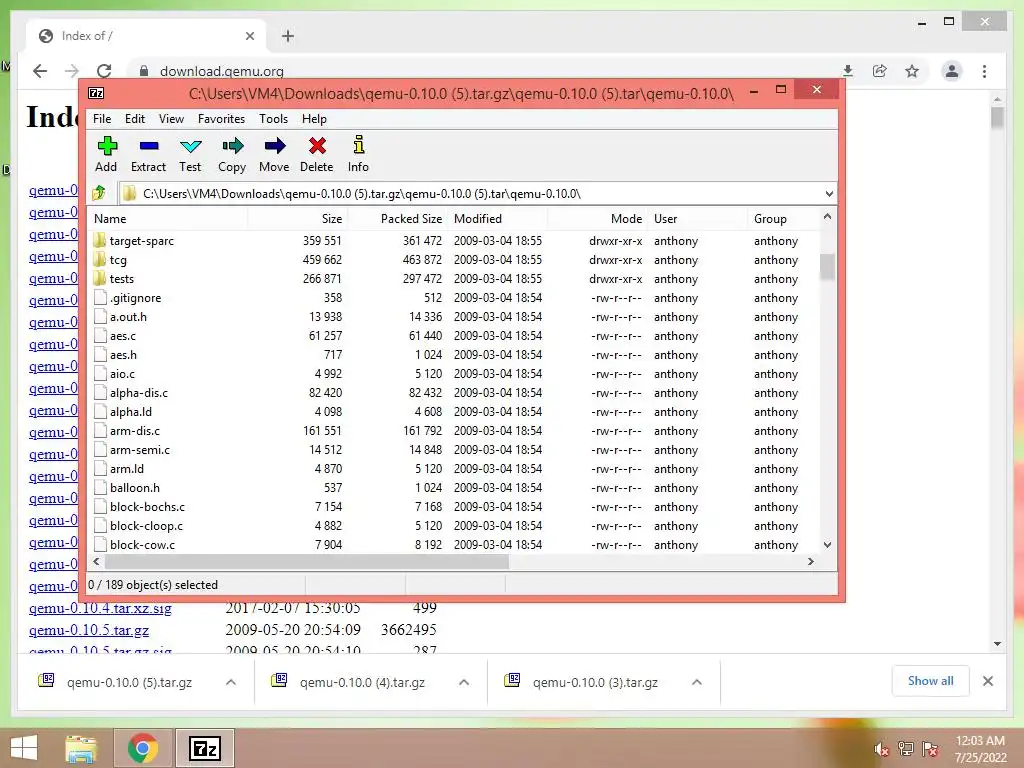Click the Chrome address bar URL
Screen dimensions: 1024x768
tap(221, 71)
